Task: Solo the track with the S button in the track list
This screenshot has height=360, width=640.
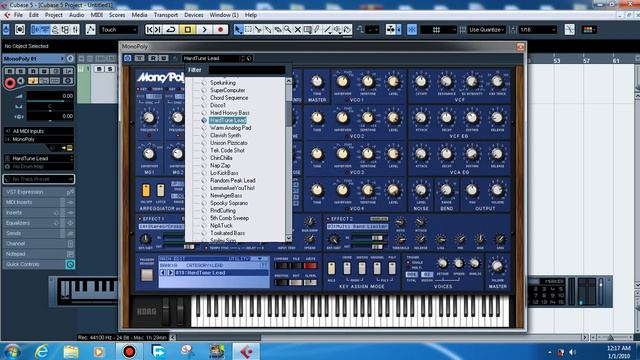Action: (109, 69)
